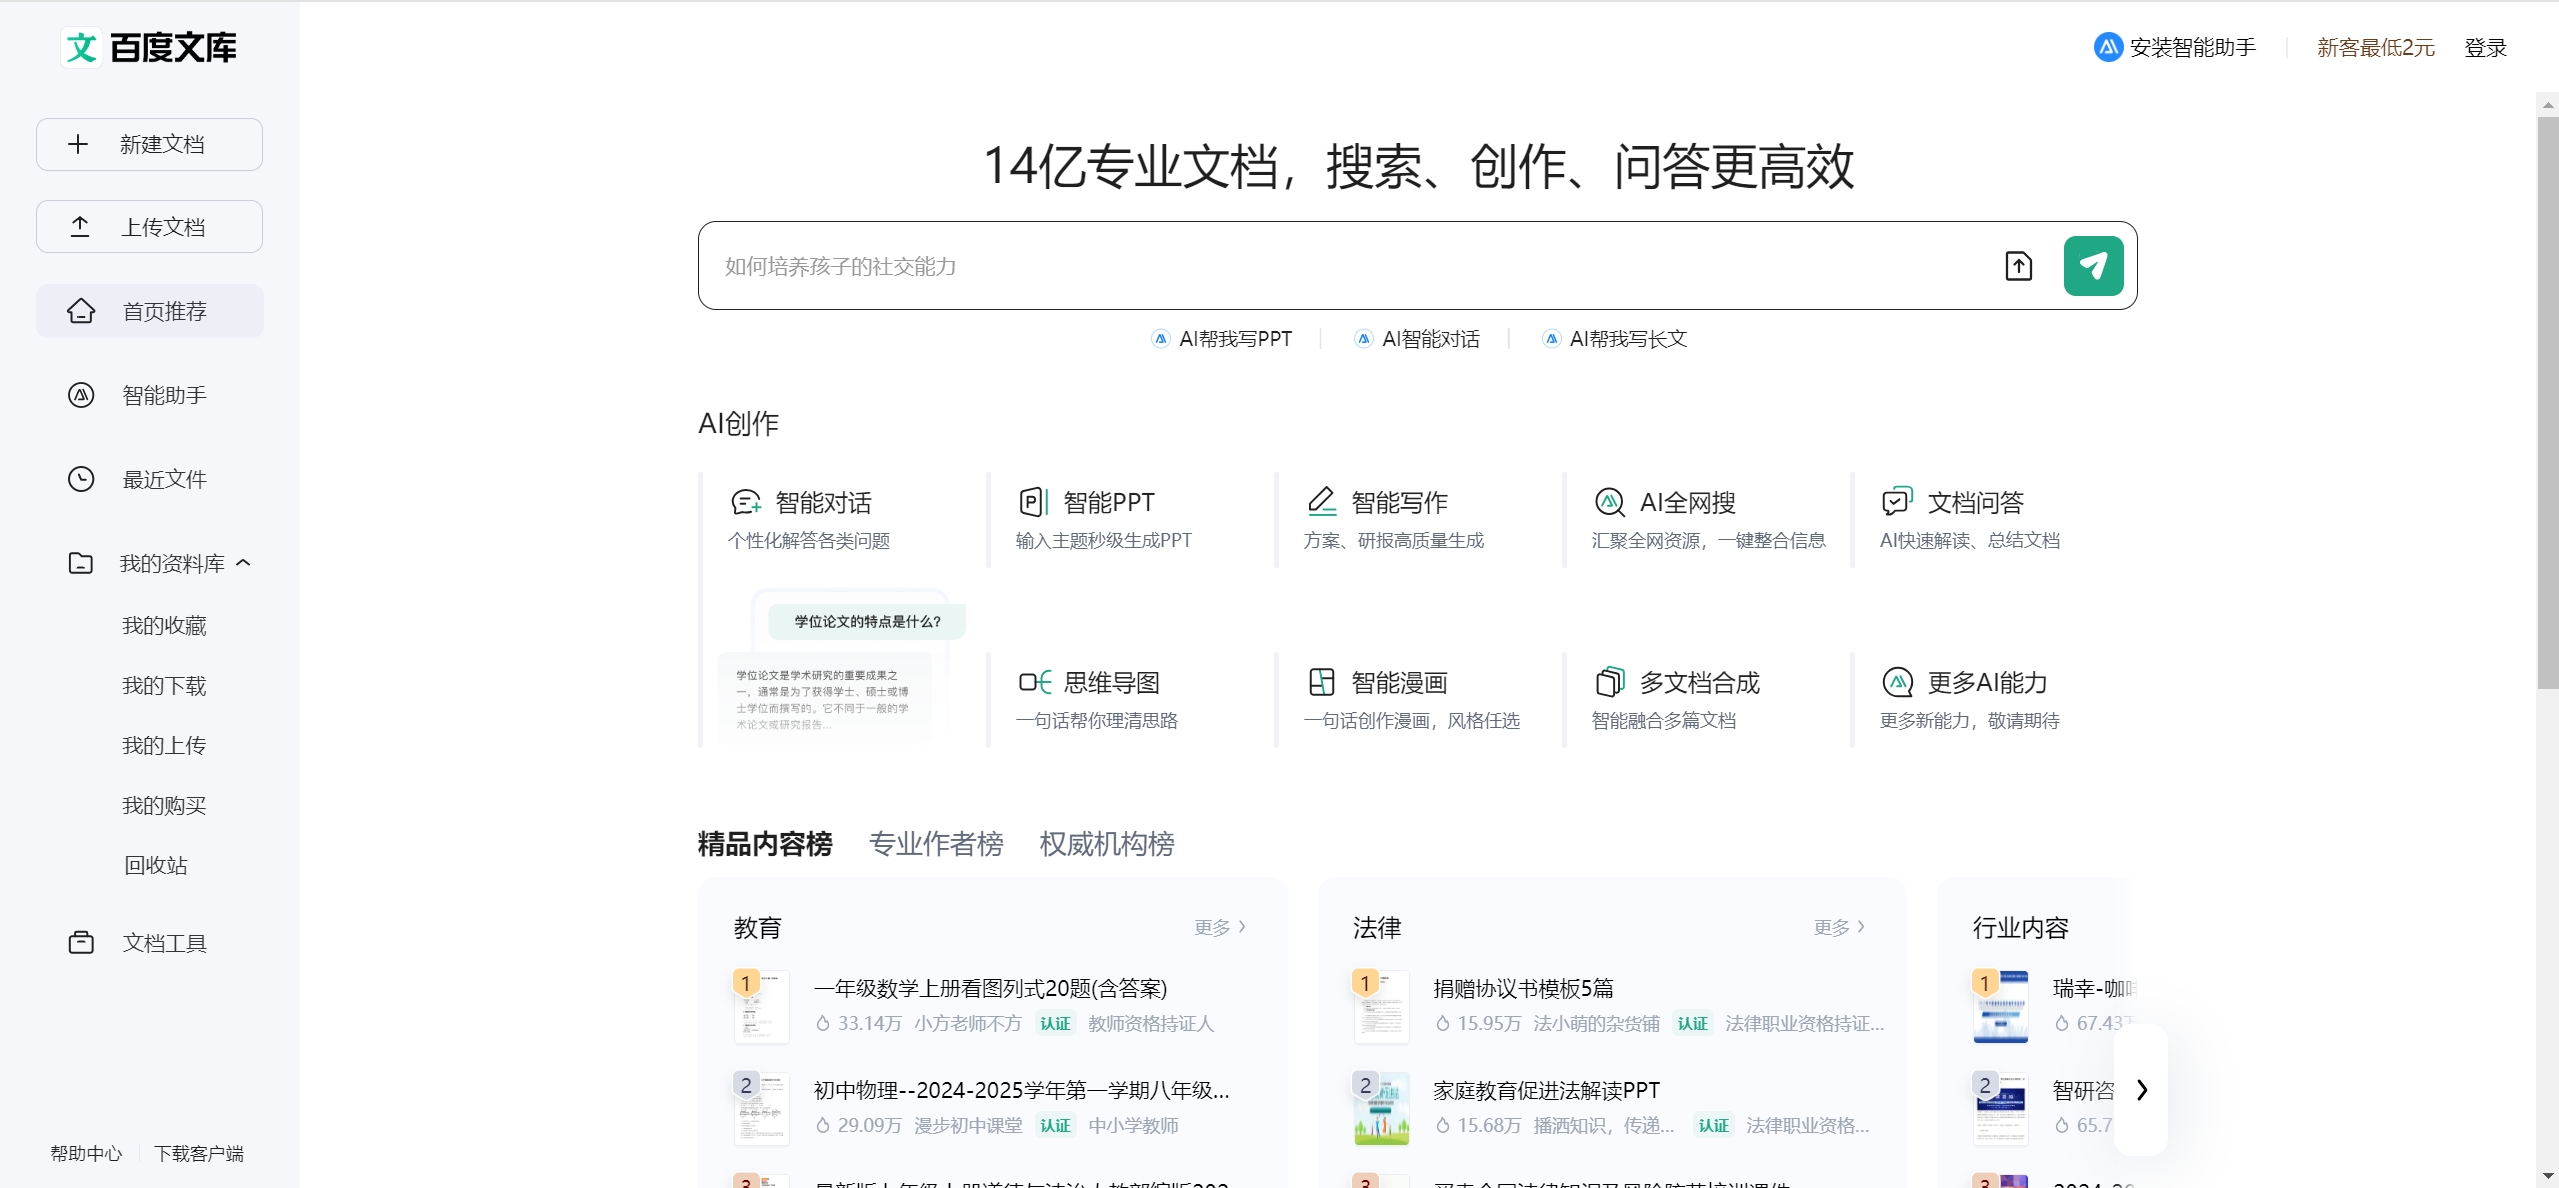The height and width of the screenshot is (1188, 2559).
Task: Create a new document from sidebar
Action: click(148, 143)
